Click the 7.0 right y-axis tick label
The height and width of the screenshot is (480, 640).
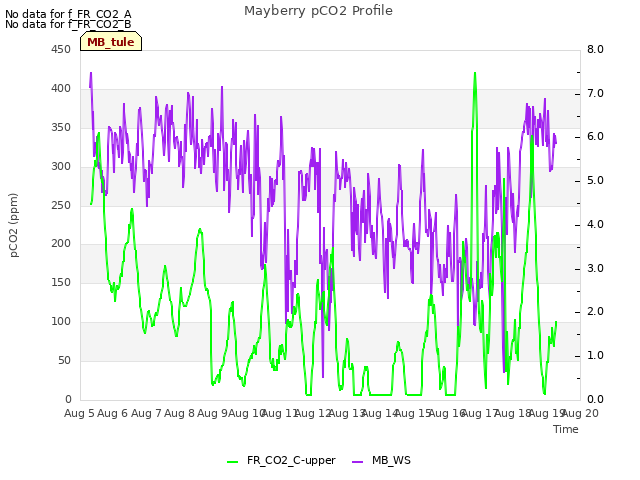tap(595, 93)
